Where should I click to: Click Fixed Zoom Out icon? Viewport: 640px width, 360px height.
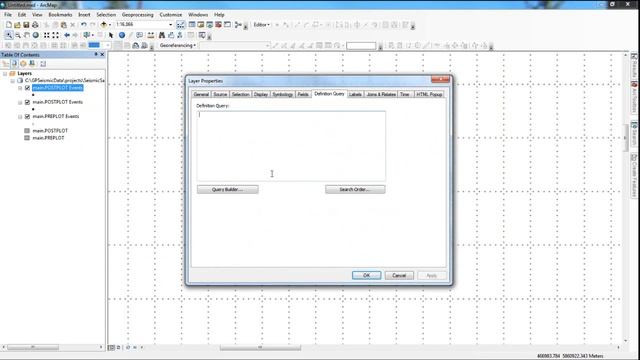[x=56, y=36]
